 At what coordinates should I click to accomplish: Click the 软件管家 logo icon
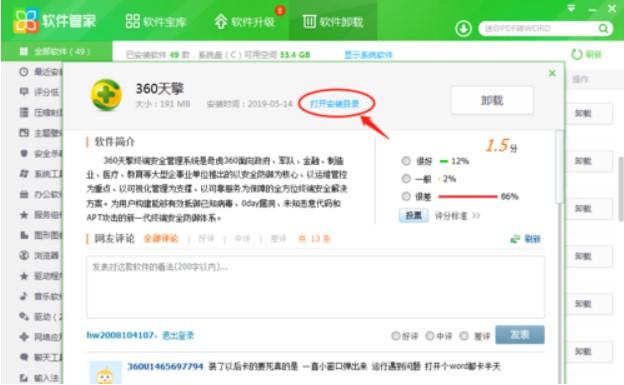pyautogui.click(x=26, y=21)
